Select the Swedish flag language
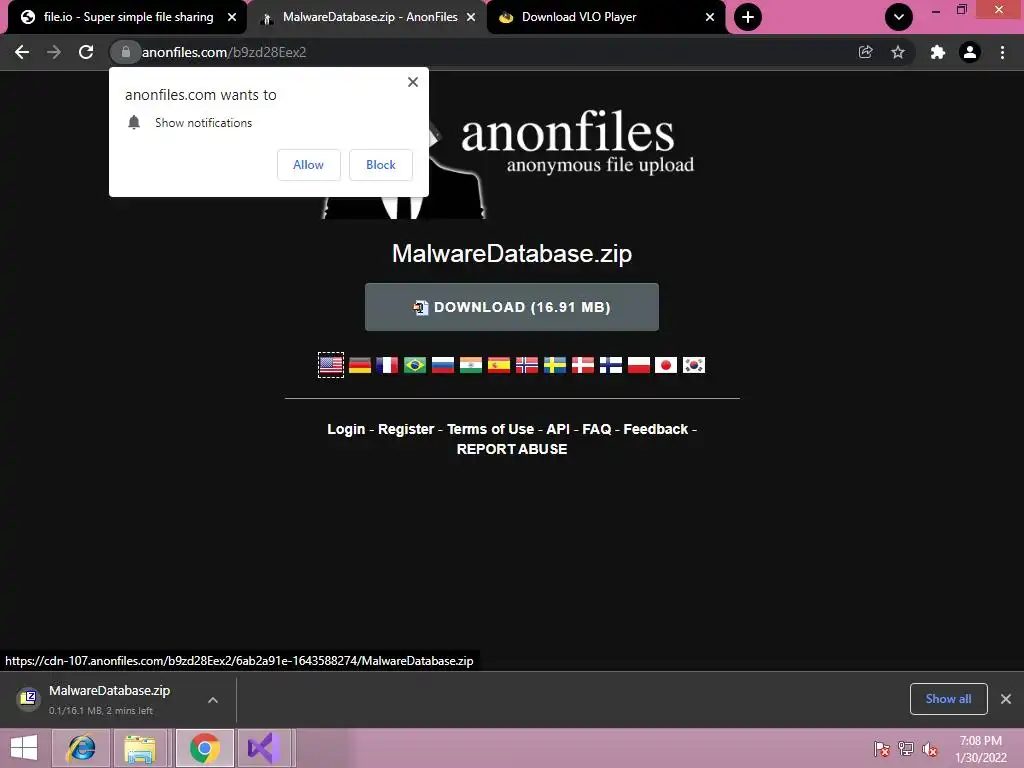1024x768 pixels. coord(555,364)
